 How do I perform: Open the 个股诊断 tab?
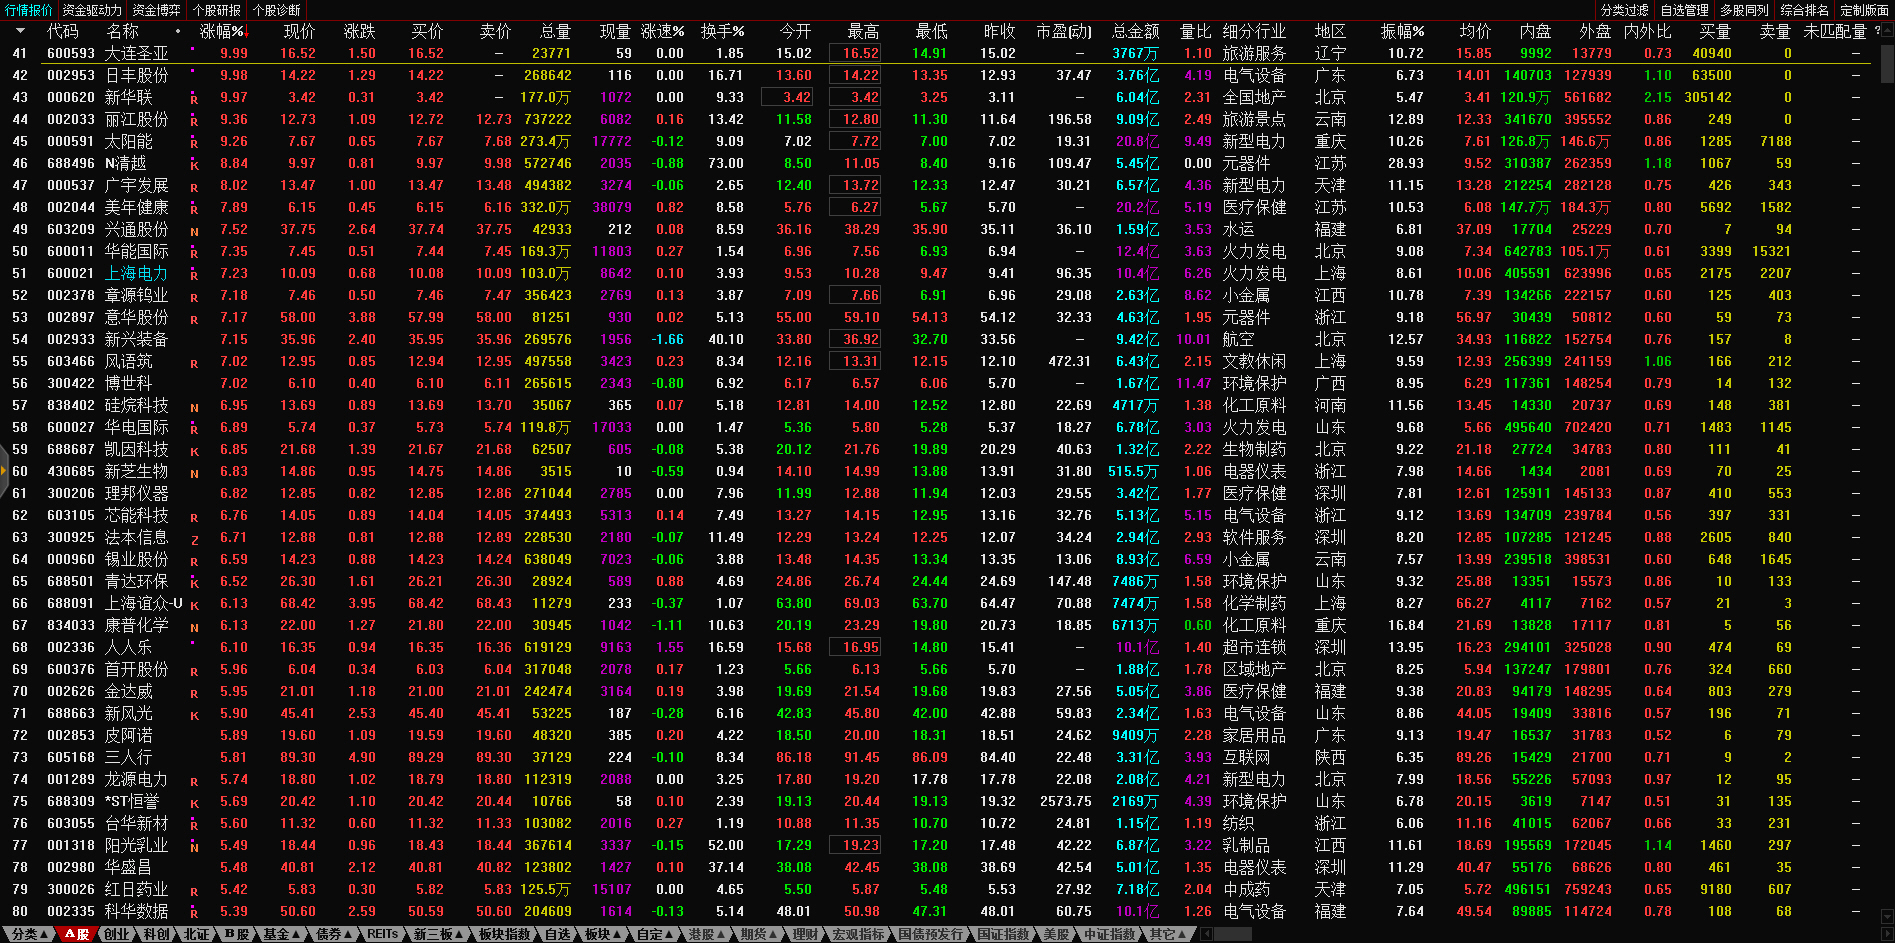coord(277,10)
